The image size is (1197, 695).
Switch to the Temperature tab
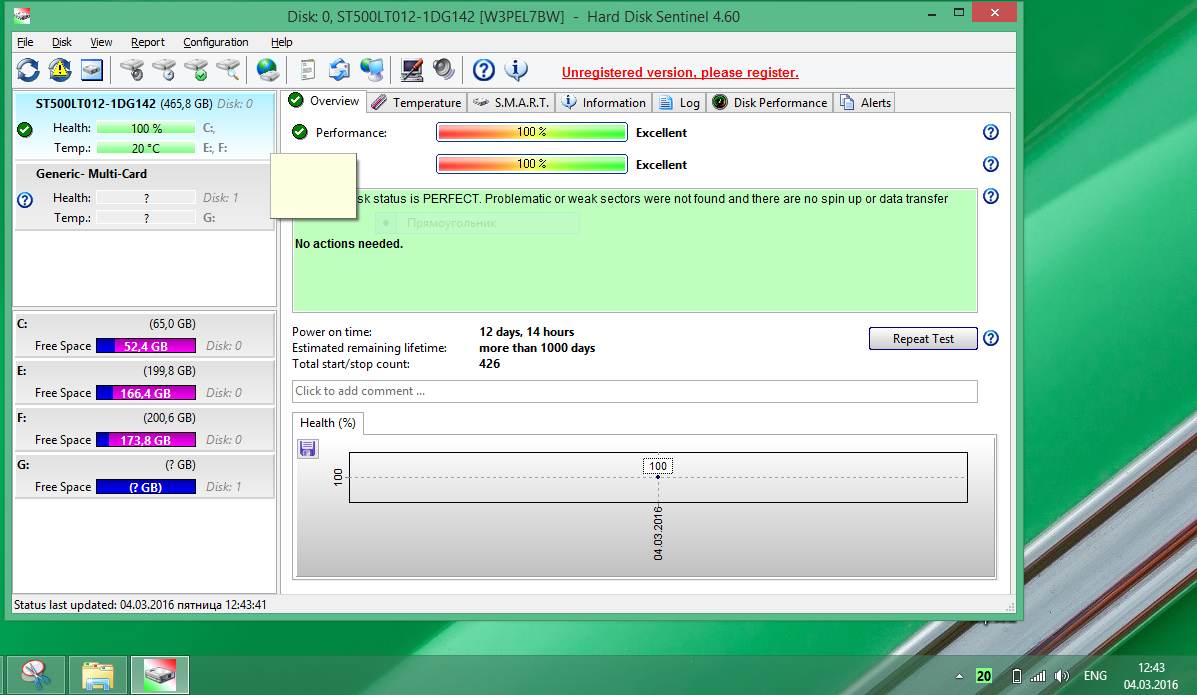416,102
